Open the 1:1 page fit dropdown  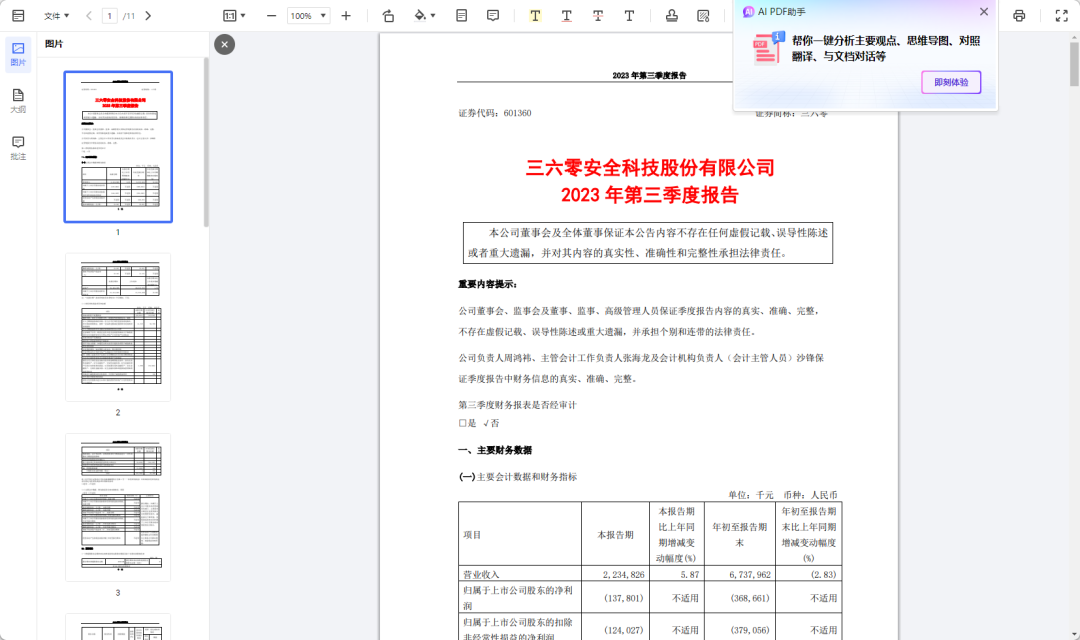(235, 16)
